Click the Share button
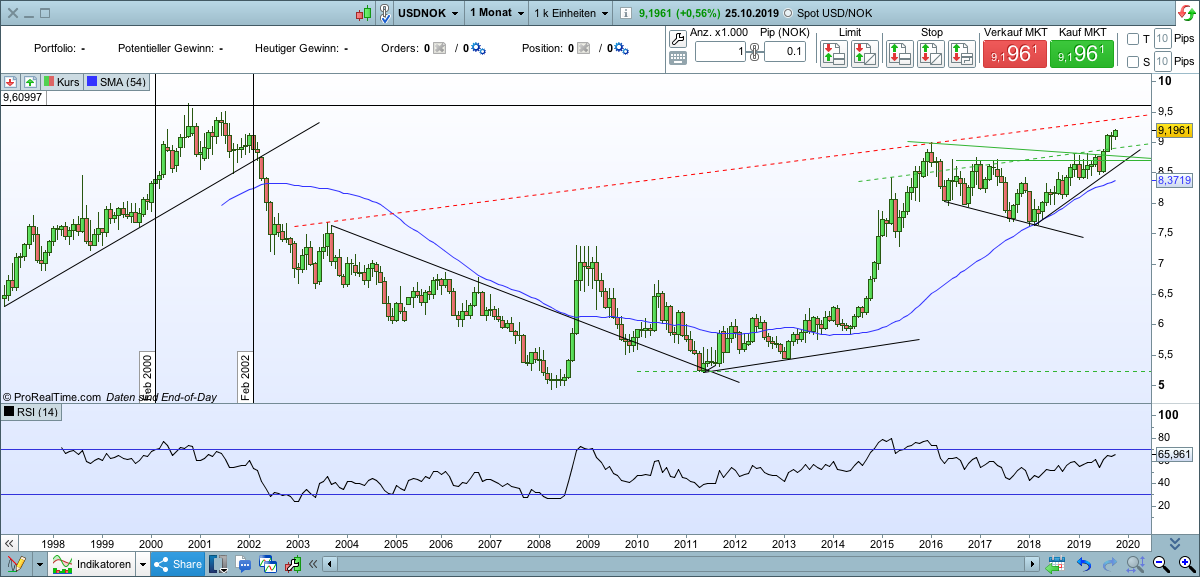The image size is (1200, 577). tap(180, 565)
